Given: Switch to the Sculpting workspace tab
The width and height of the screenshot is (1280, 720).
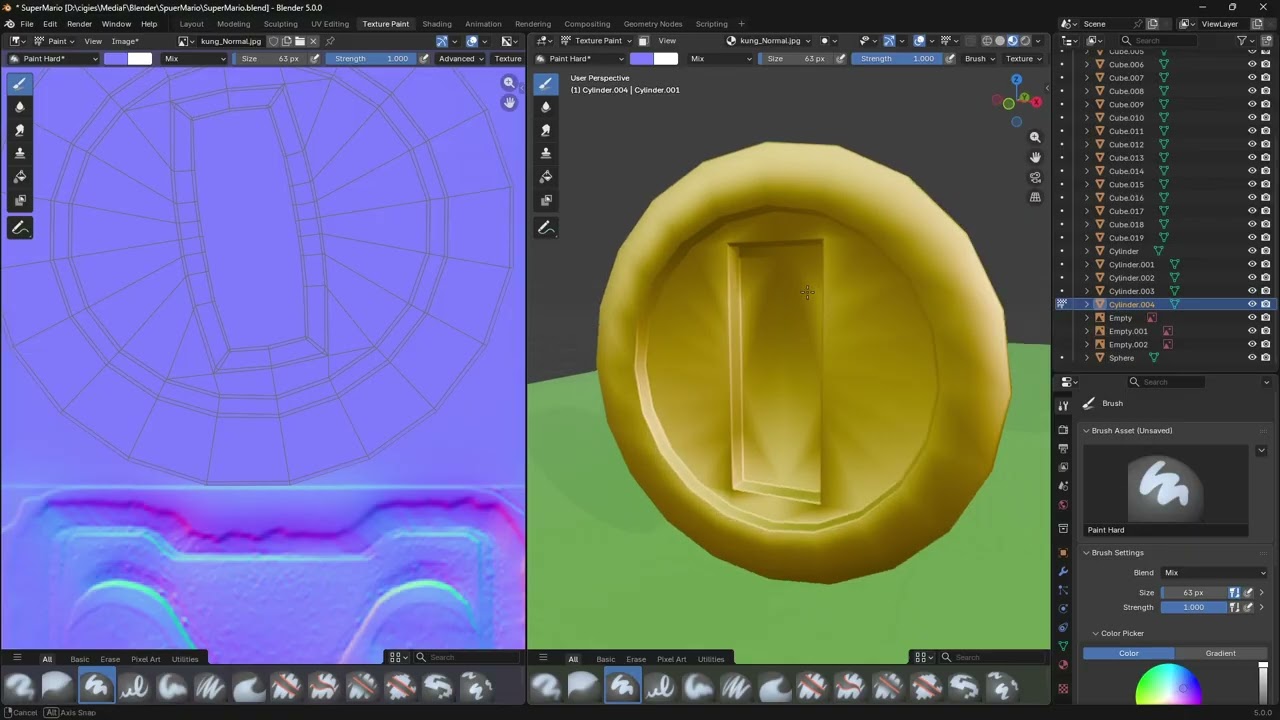Looking at the screenshot, I should (x=280, y=24).
